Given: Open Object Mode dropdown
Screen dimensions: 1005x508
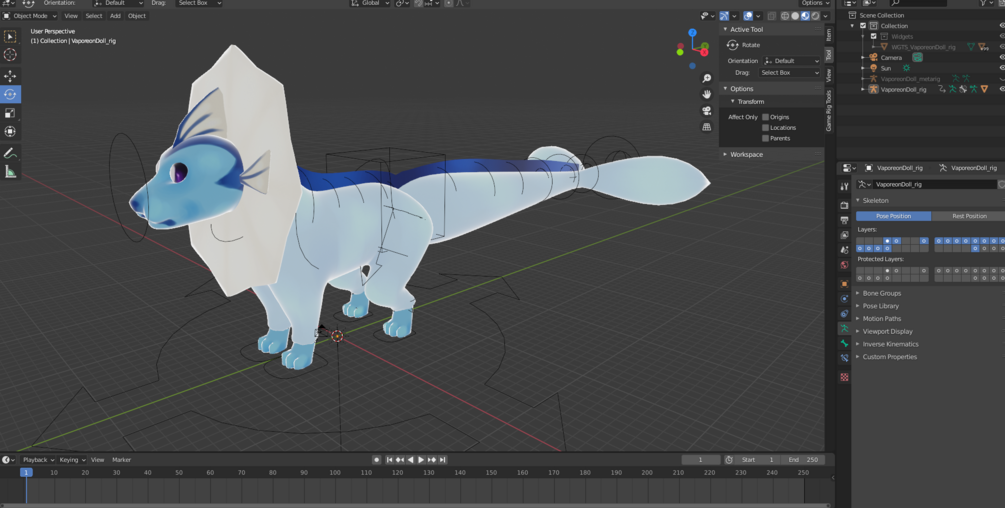Looking at the screenshot, I should coord(30,16).
